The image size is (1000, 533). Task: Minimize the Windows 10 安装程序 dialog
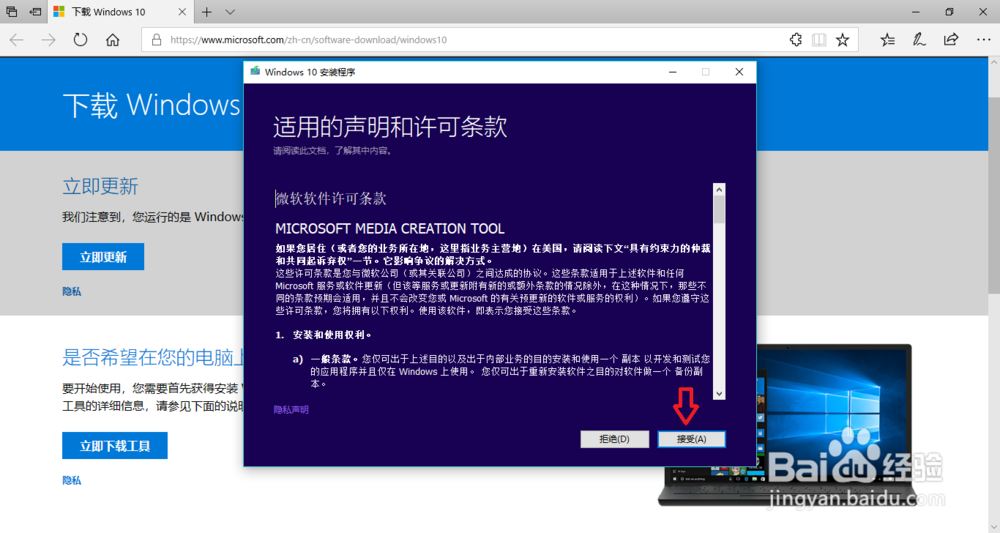[672, 71]
